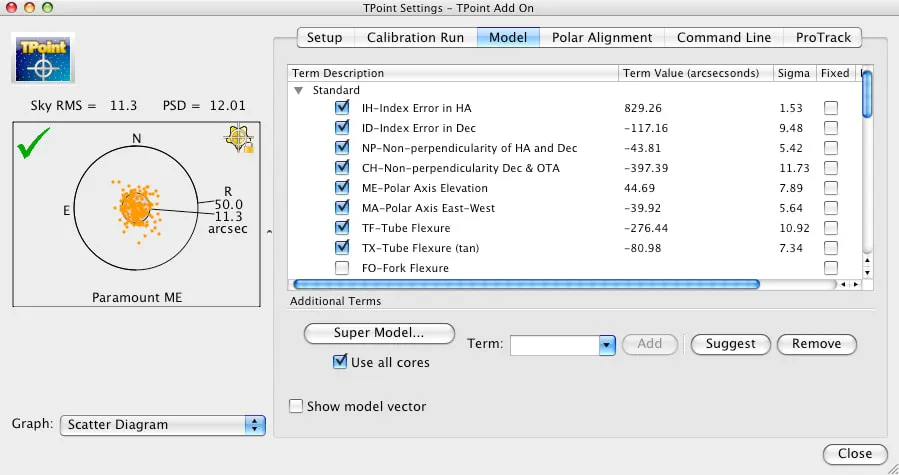Mark CH term as Fixed

831,168
